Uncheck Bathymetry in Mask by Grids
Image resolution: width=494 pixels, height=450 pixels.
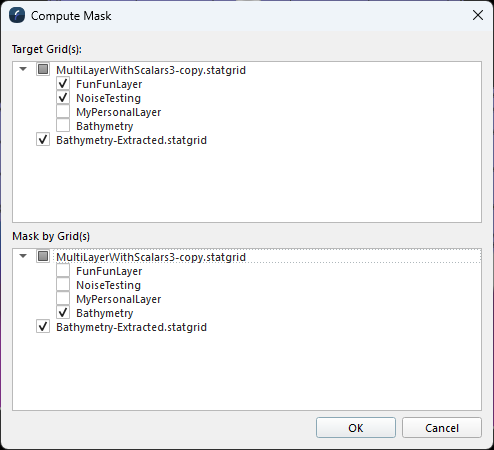tap(63, 313)
